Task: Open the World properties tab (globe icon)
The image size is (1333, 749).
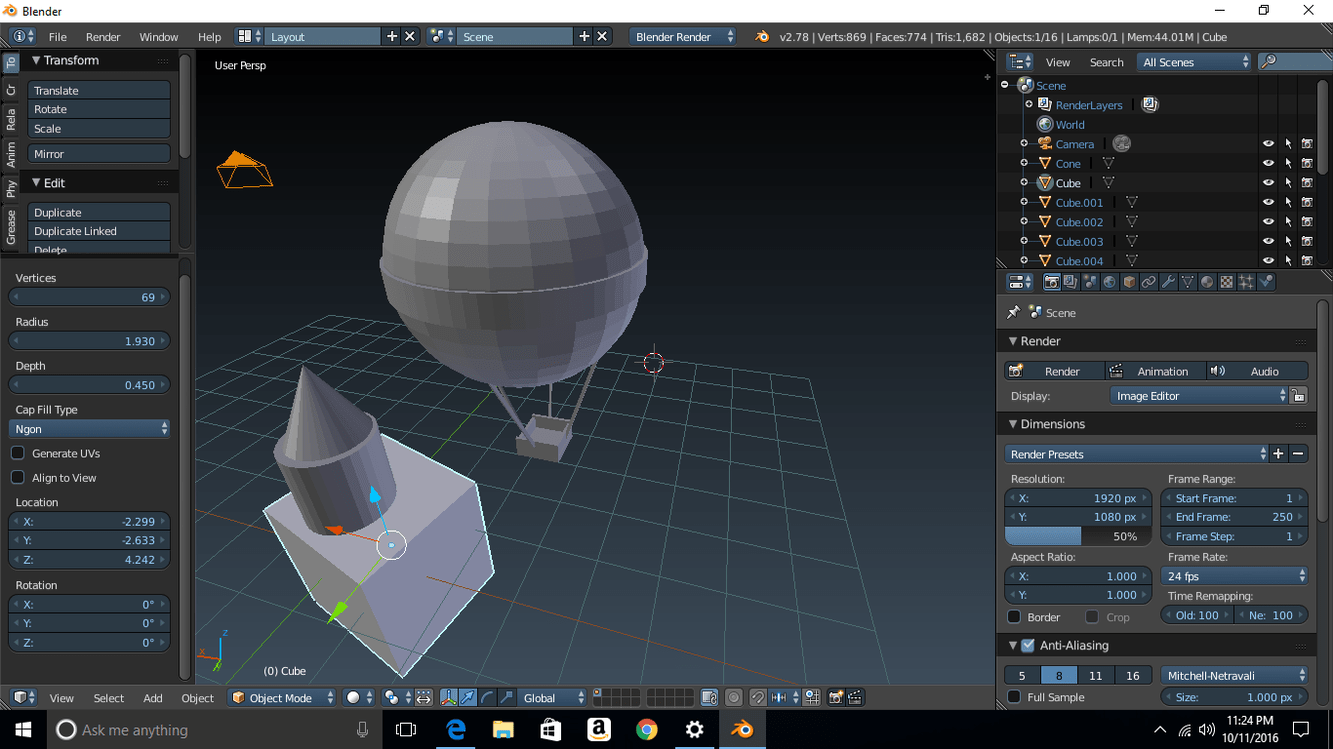Action: [x=1109, y=283]
